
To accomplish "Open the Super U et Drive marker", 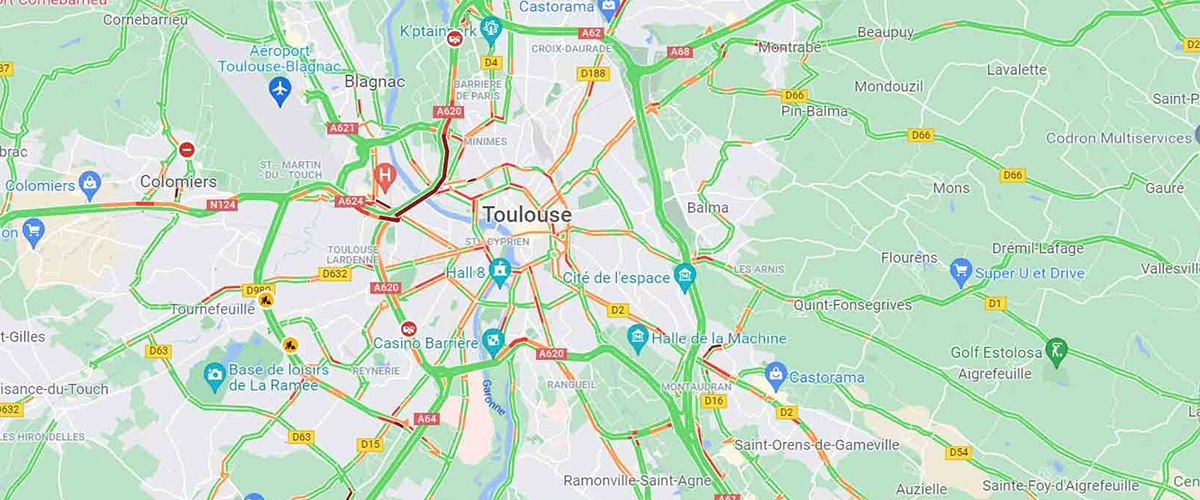I will 961,270.
